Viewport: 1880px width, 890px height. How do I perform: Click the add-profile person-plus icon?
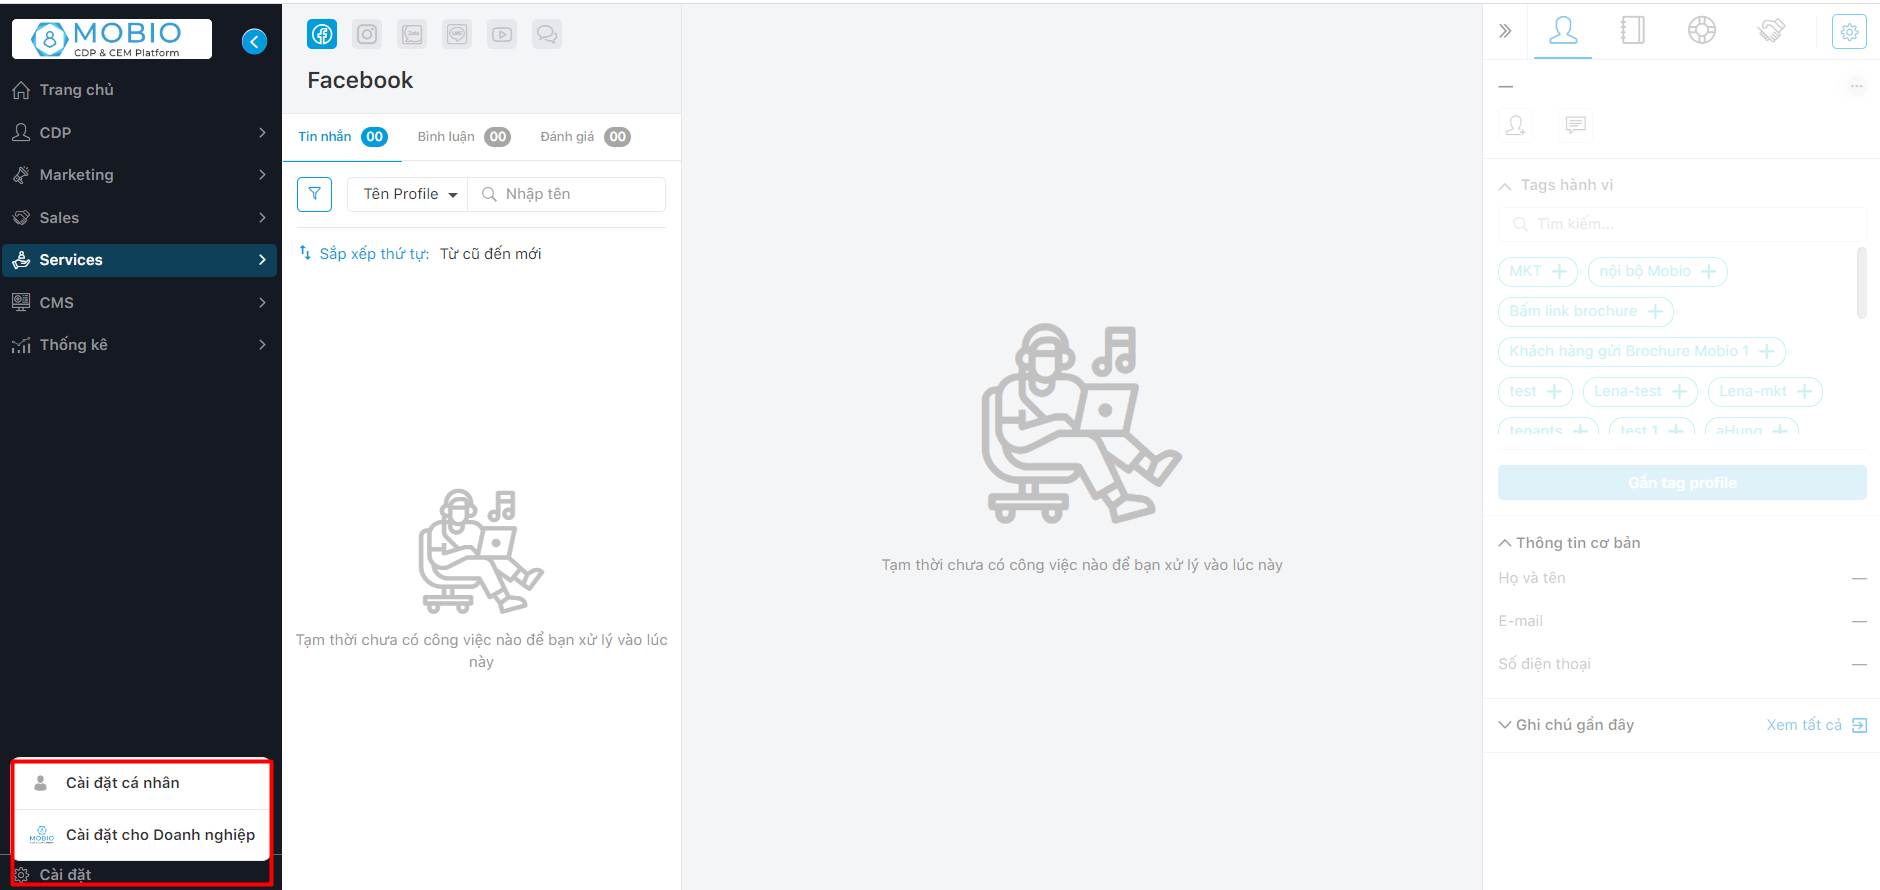coord(1516,125)
